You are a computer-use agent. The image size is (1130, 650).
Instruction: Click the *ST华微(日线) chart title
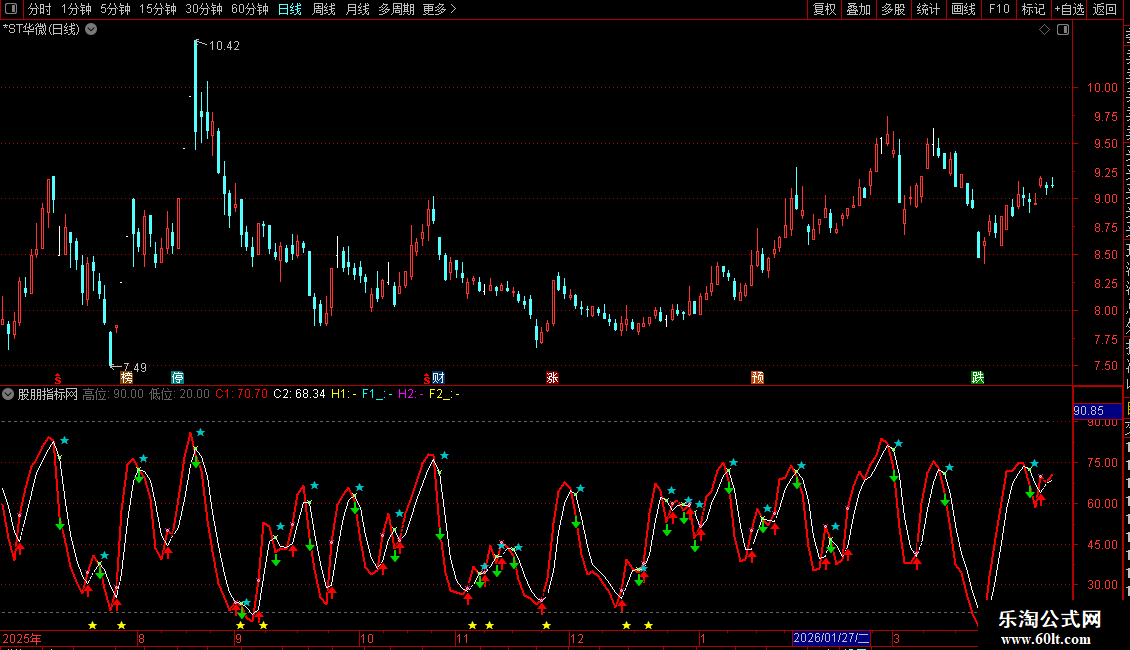[x=41, y=30]
